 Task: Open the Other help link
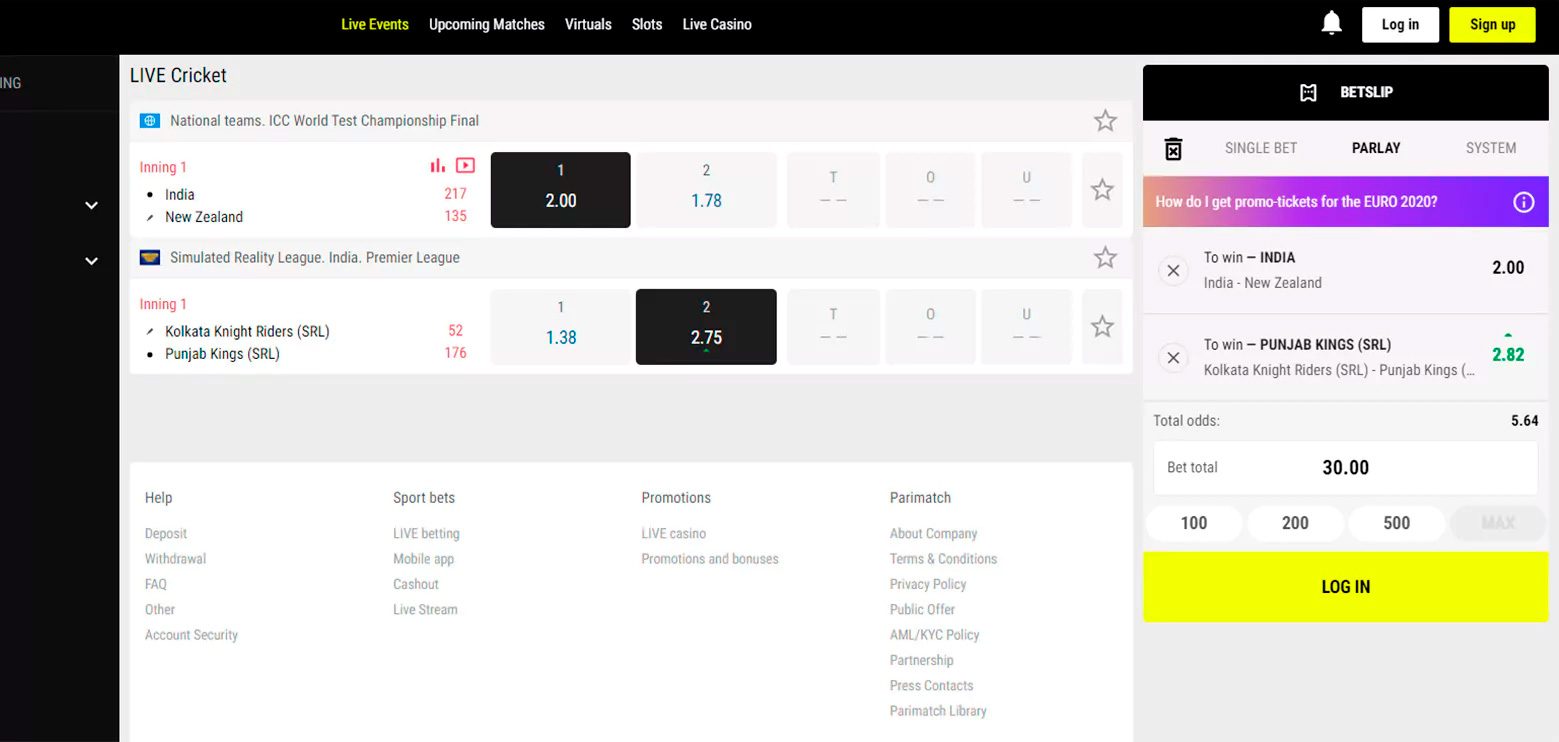click(x=160, y=610)
